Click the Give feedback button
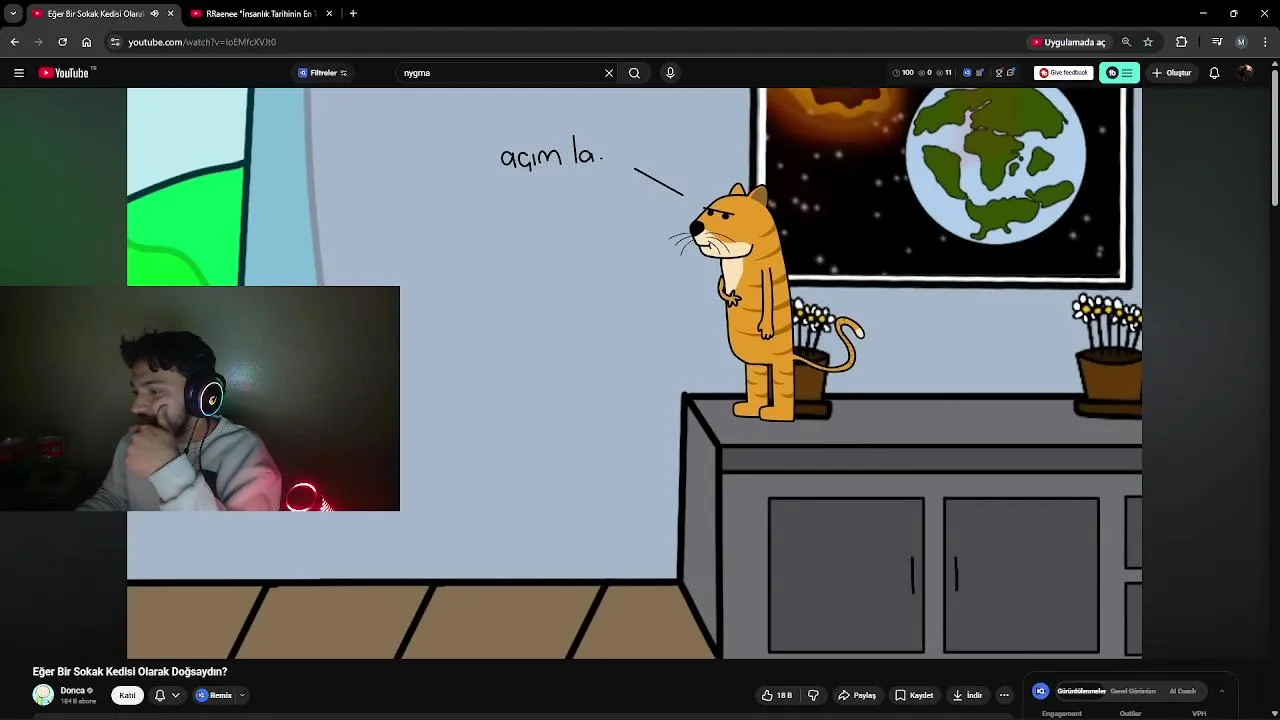The height and width of the screenshot is (720, 1280). tap(1063, 73)
